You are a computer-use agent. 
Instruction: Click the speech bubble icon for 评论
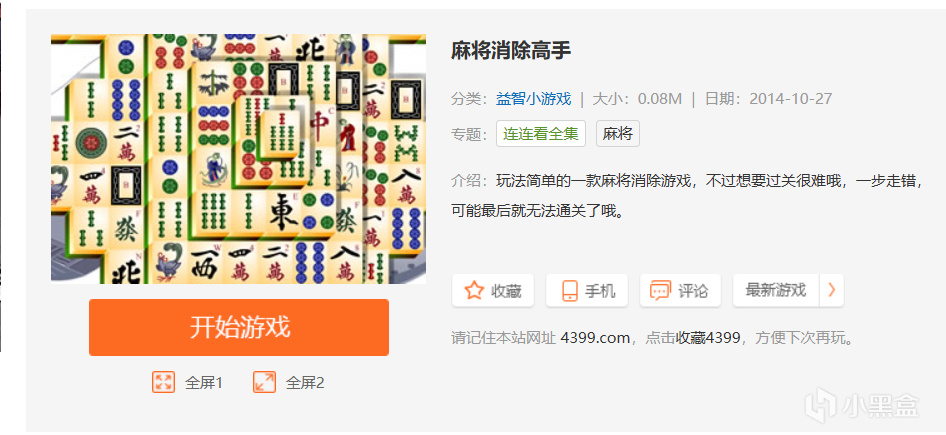660,291
